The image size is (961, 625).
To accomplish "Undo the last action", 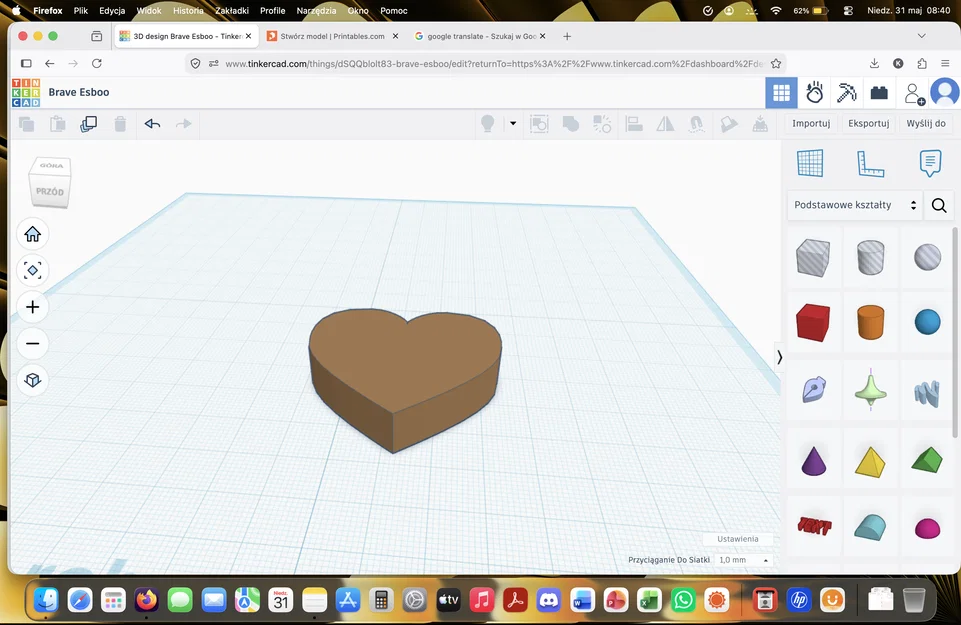I will [x=152, y=124].
